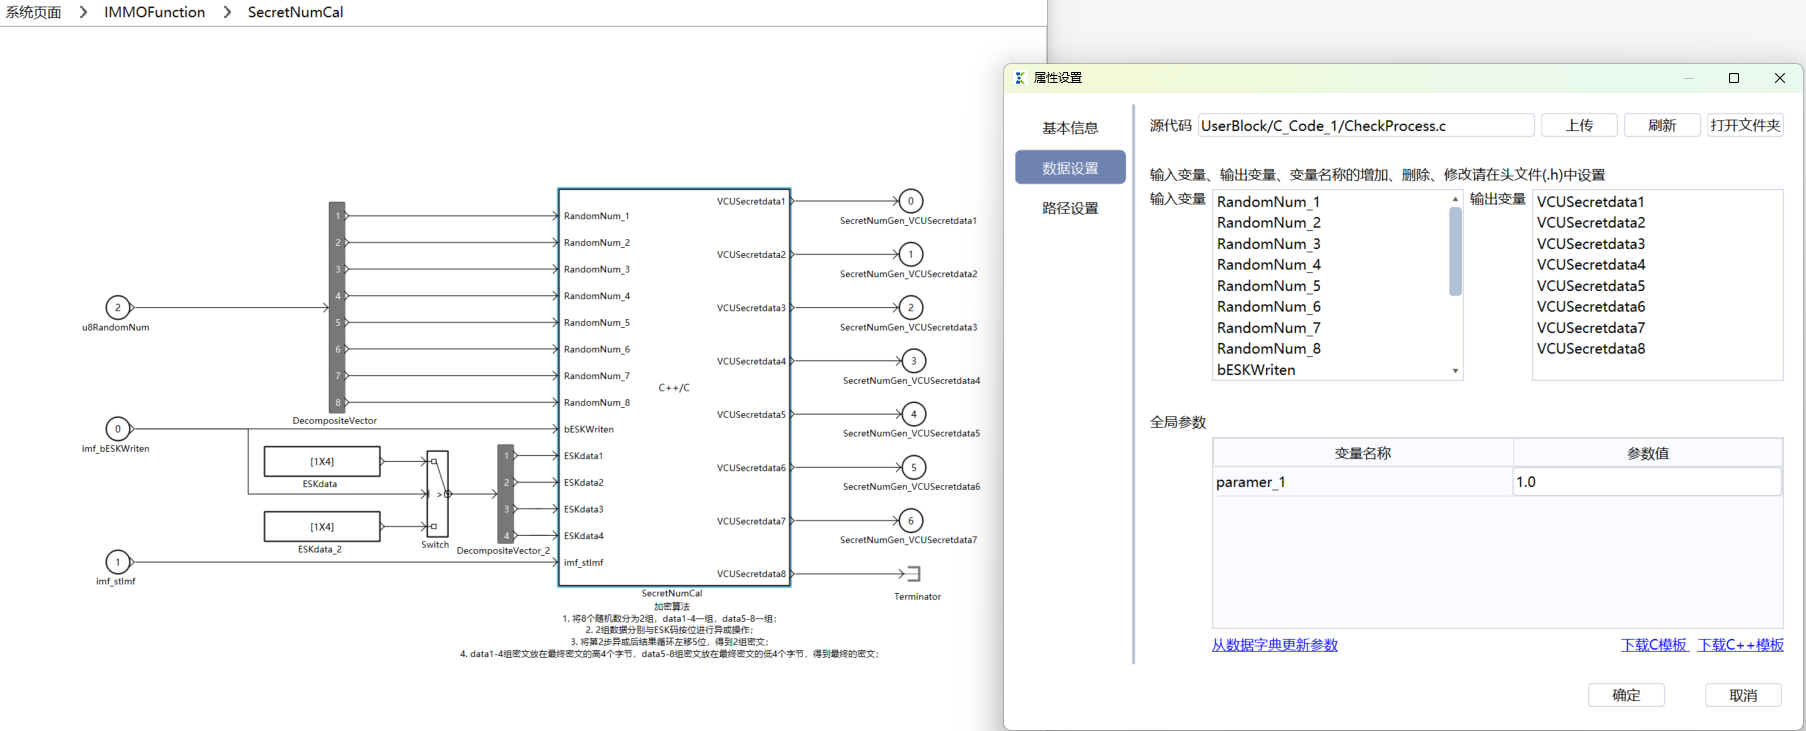The image size is (1806, 731).
Task: Select the SecretNumGen_VCUSecretdata1 outport circle
Action: coord(911,201)
